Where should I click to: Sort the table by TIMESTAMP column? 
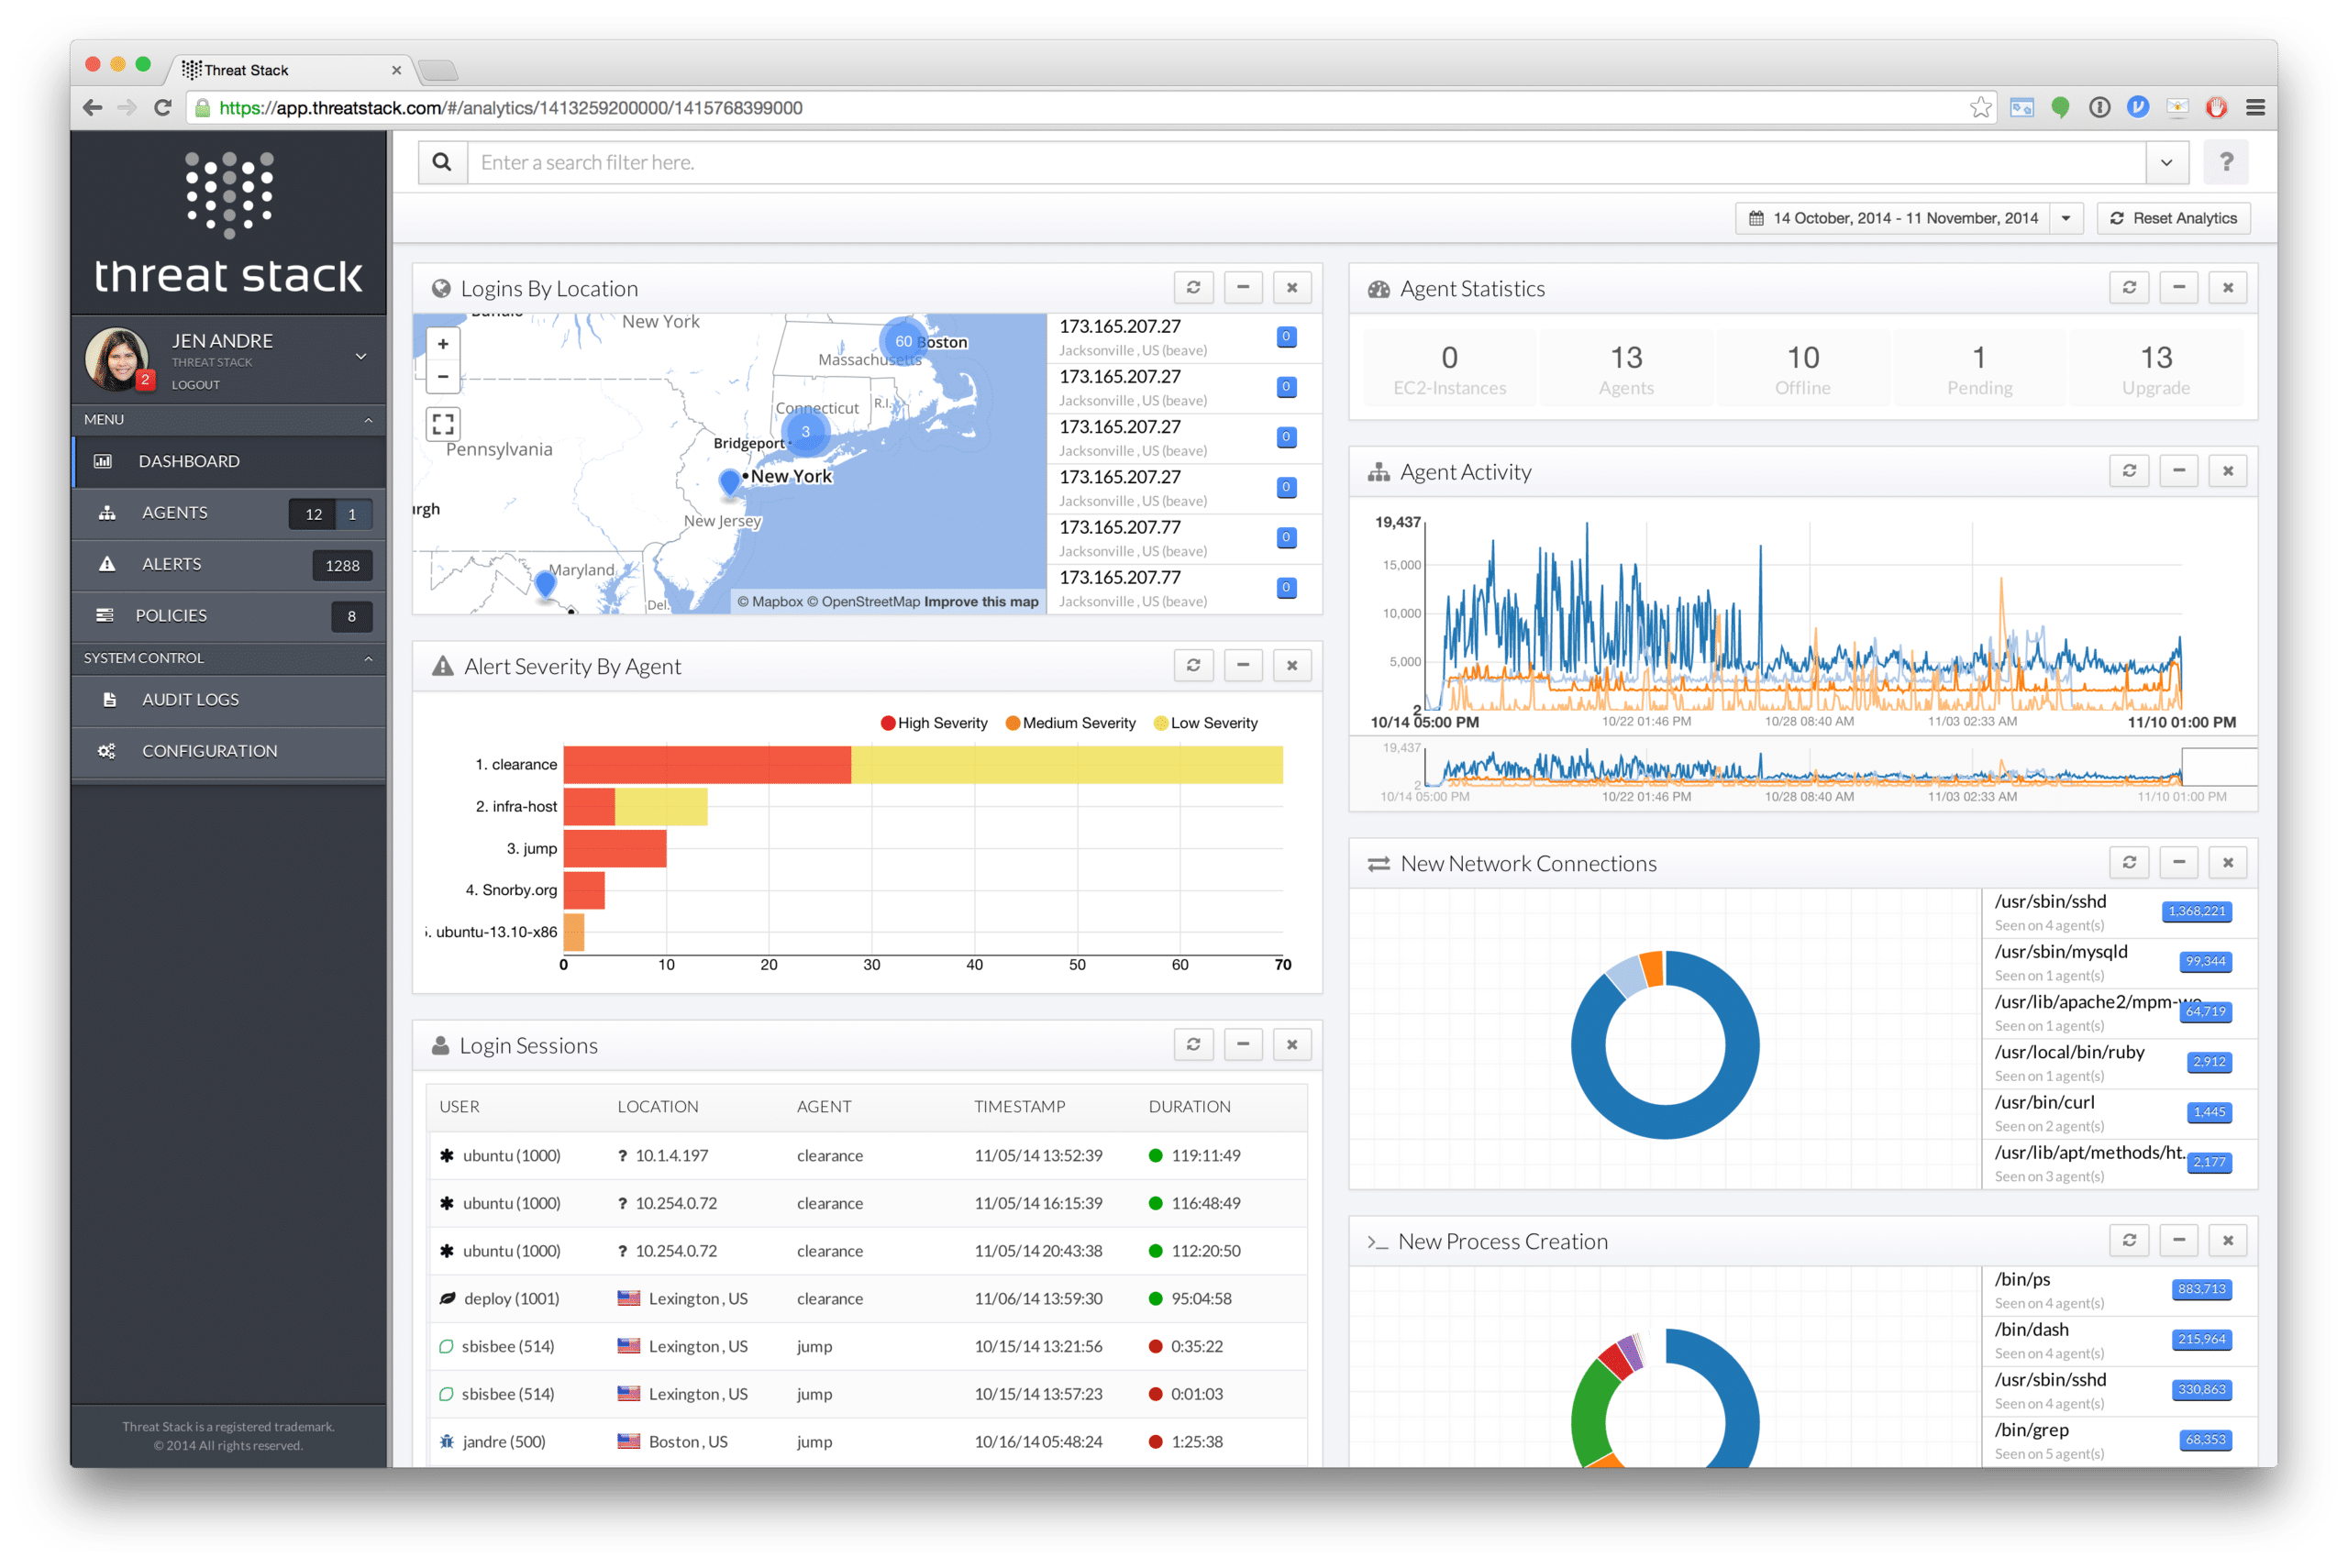coord(1019,1107)
